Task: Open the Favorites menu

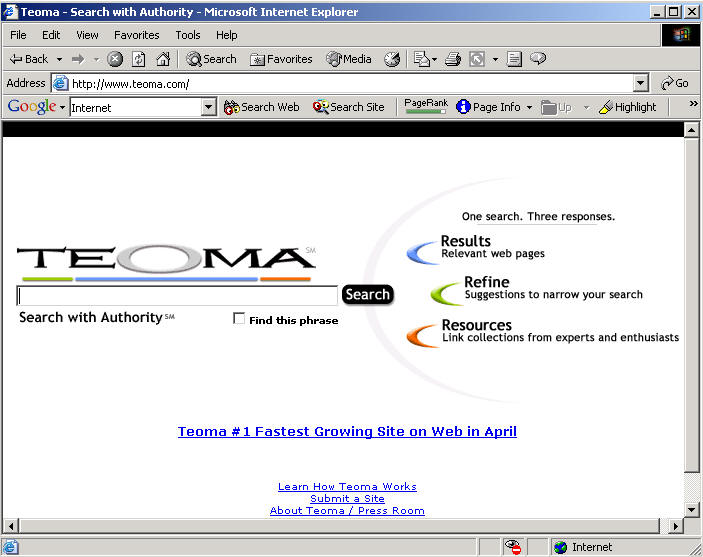Action: coord(136,35)
